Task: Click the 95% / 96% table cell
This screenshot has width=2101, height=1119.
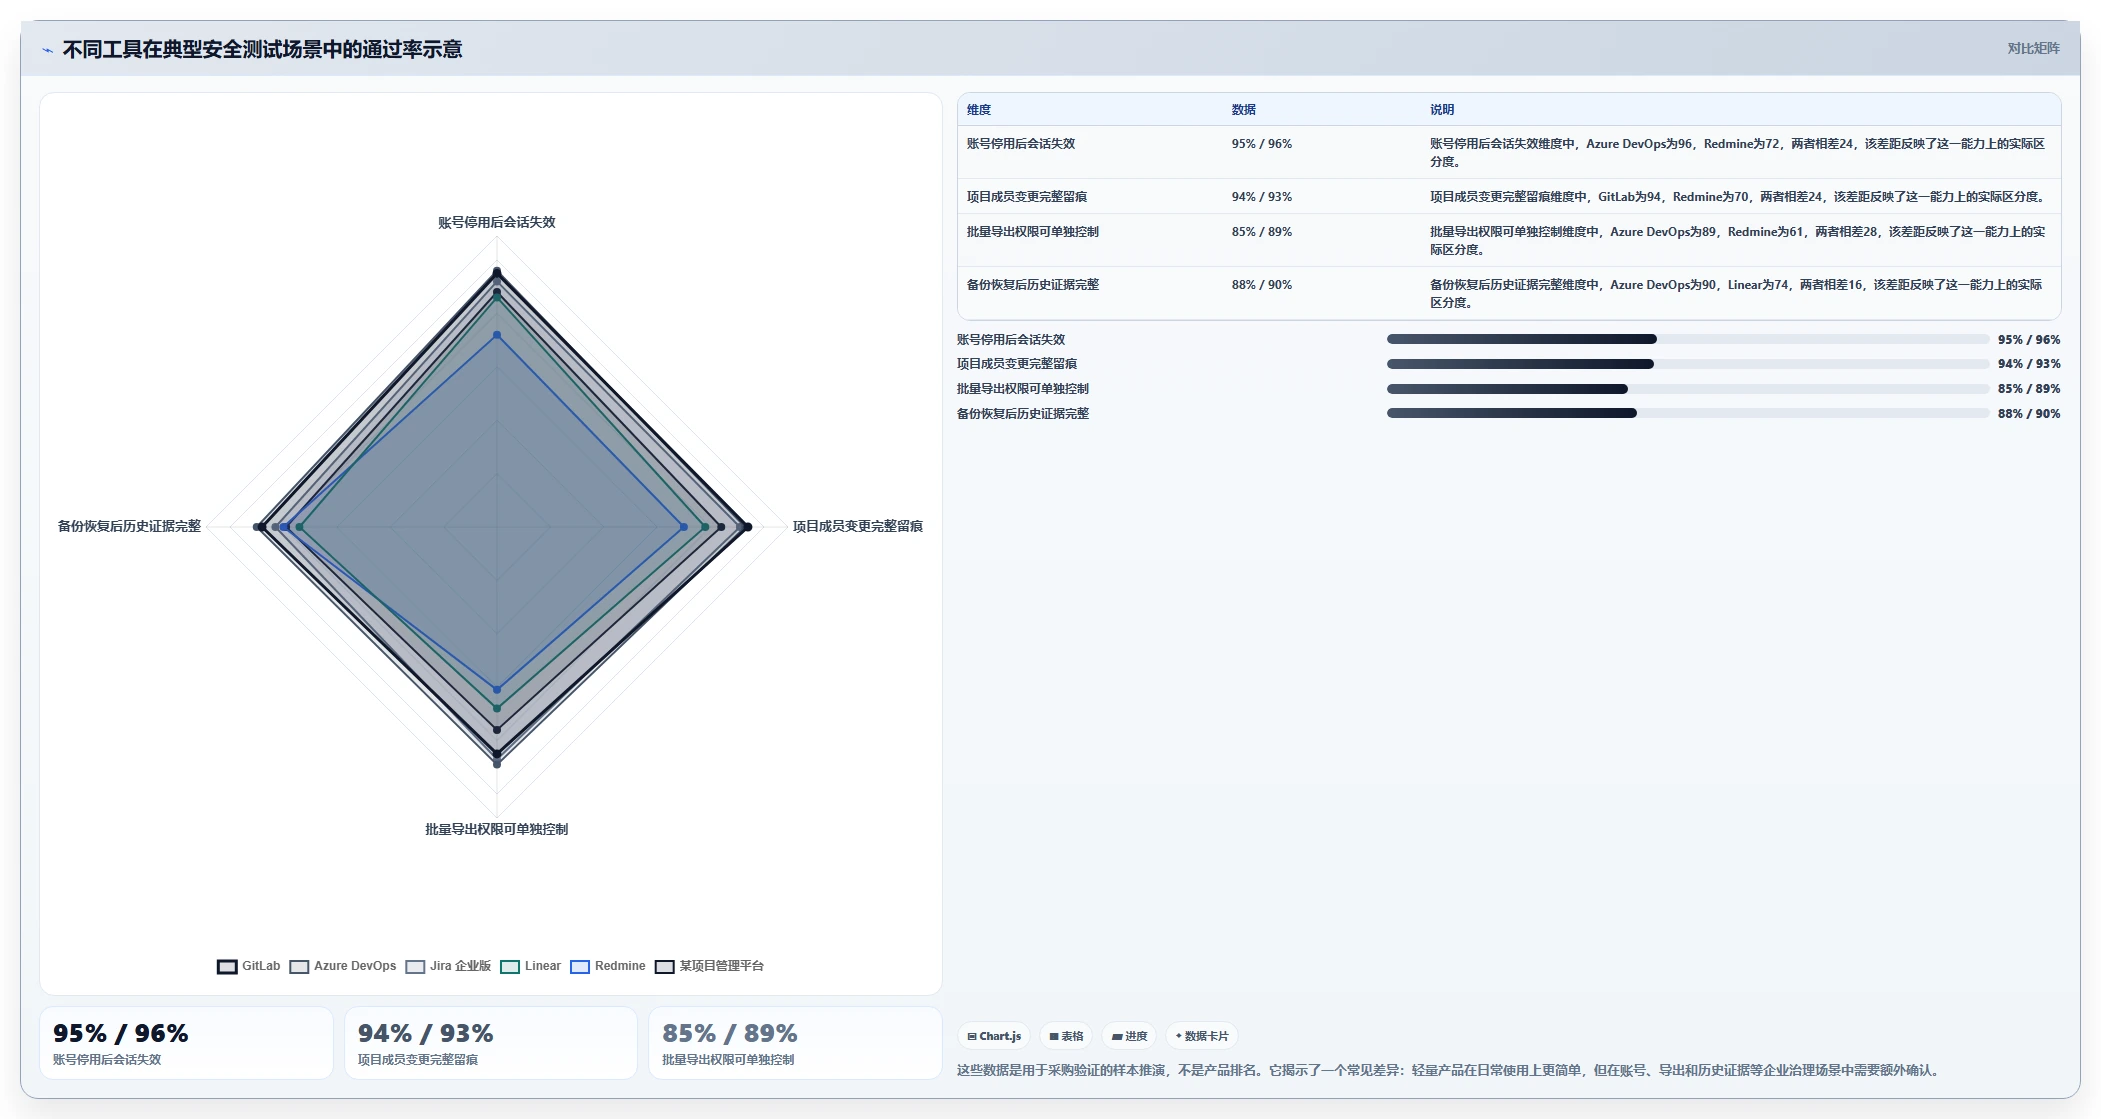Action: [1261, 144]
